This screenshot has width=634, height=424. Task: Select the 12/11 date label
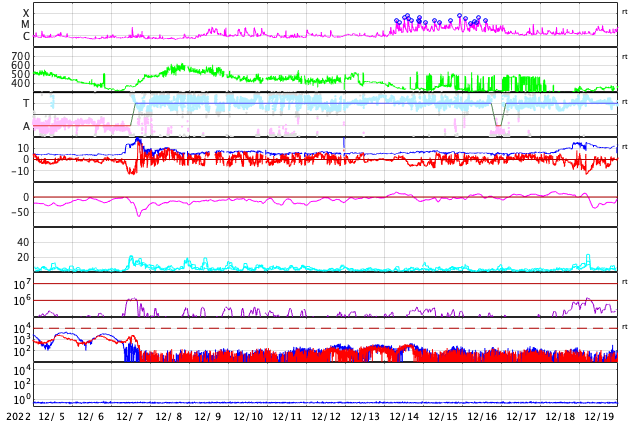286,417
